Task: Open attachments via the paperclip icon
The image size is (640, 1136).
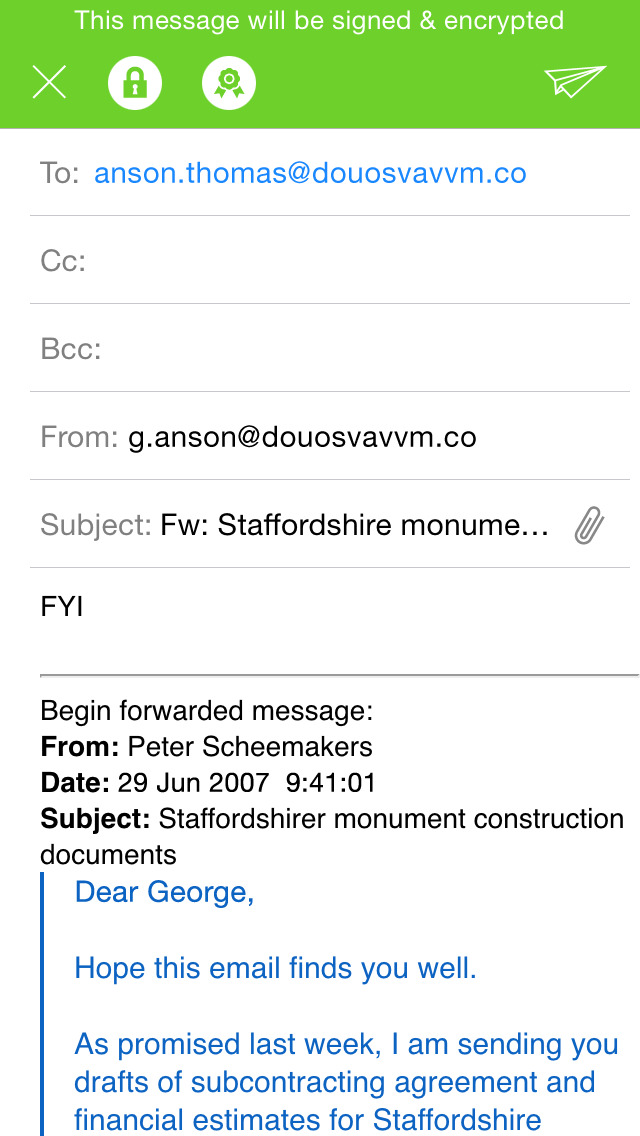Action: [590, 524]
